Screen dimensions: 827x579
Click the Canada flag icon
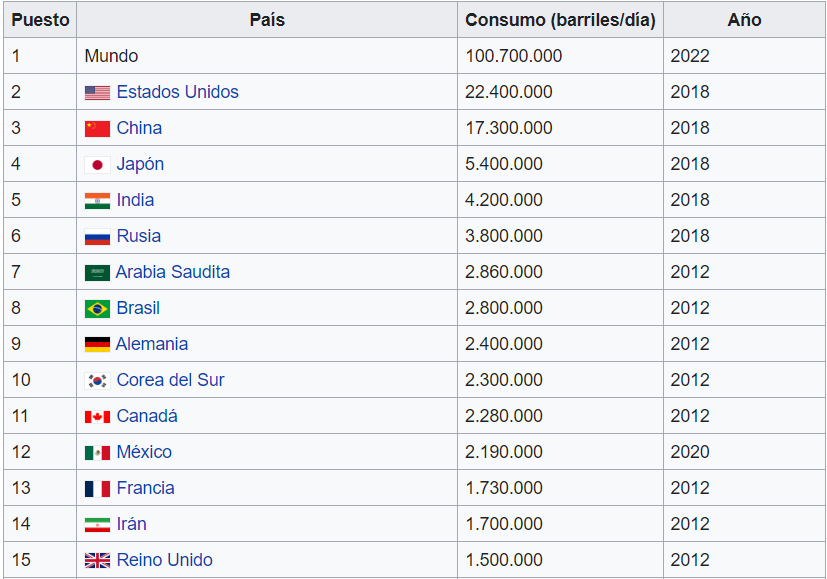96,416
